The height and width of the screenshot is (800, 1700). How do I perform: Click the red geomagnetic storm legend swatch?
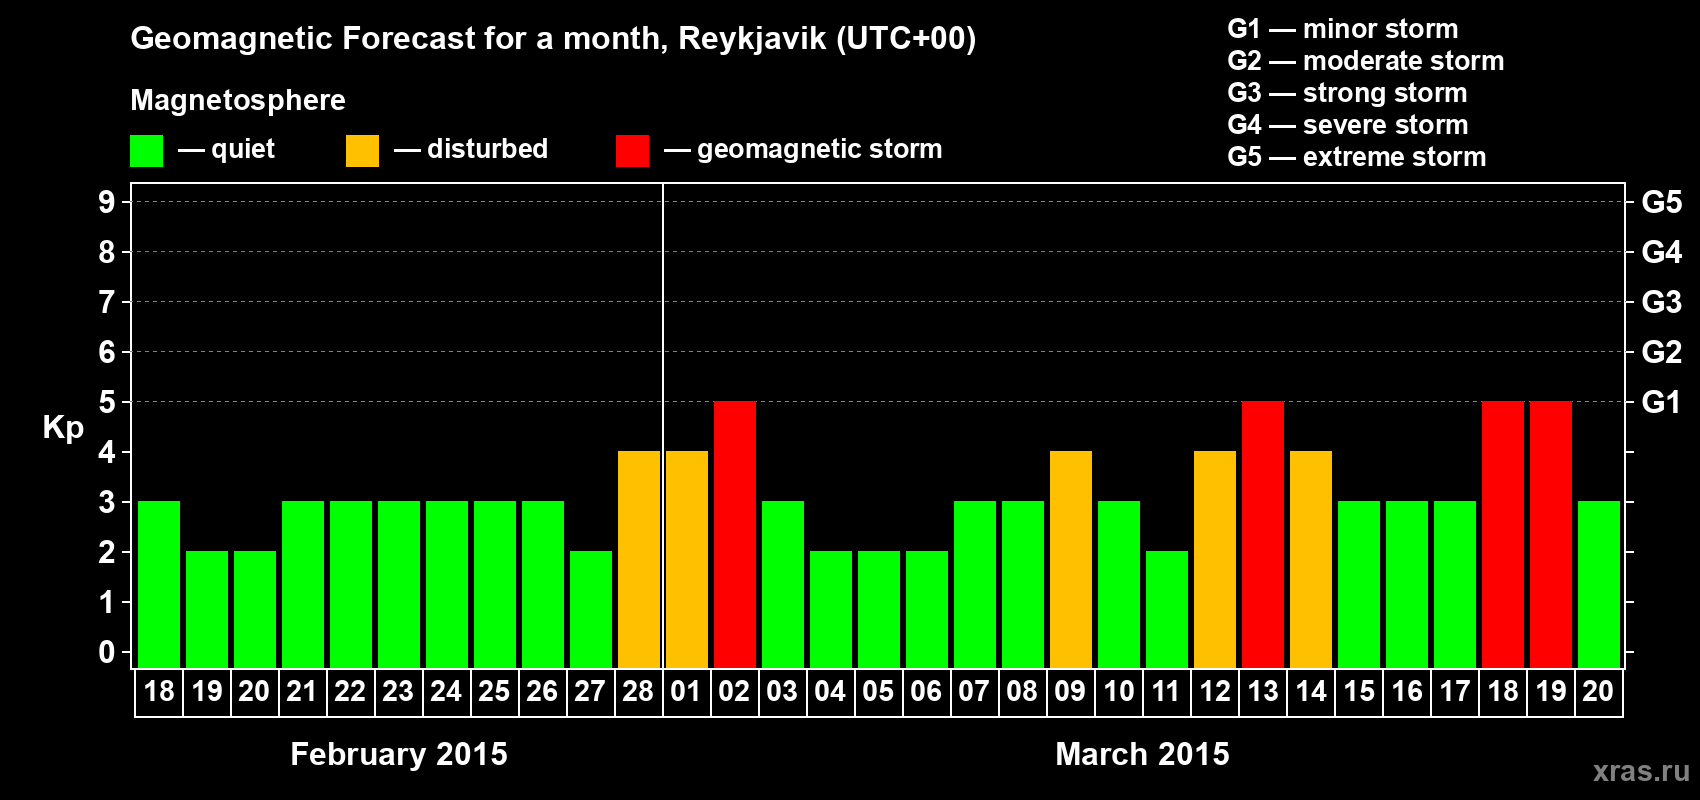(632, 151)
